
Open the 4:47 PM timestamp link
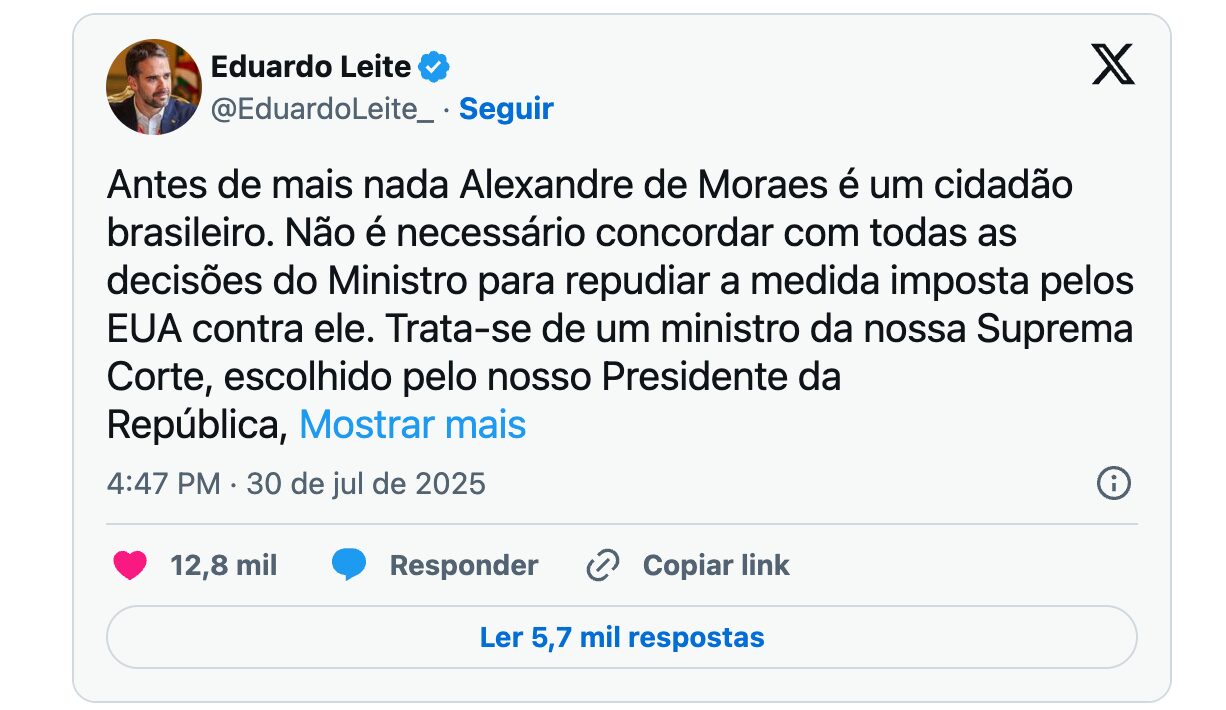click(x=163, y=484)
